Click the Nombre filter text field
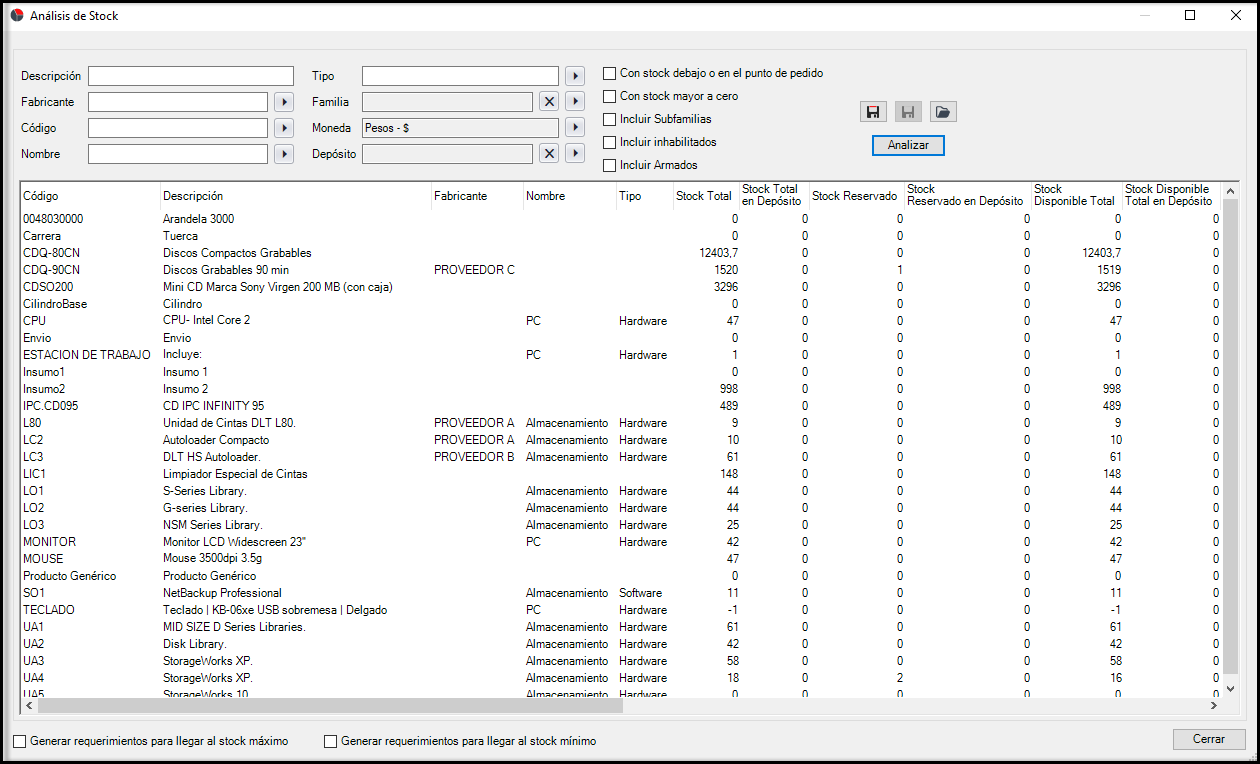Viewport: 1260px width, 764px height. point(178,154)
